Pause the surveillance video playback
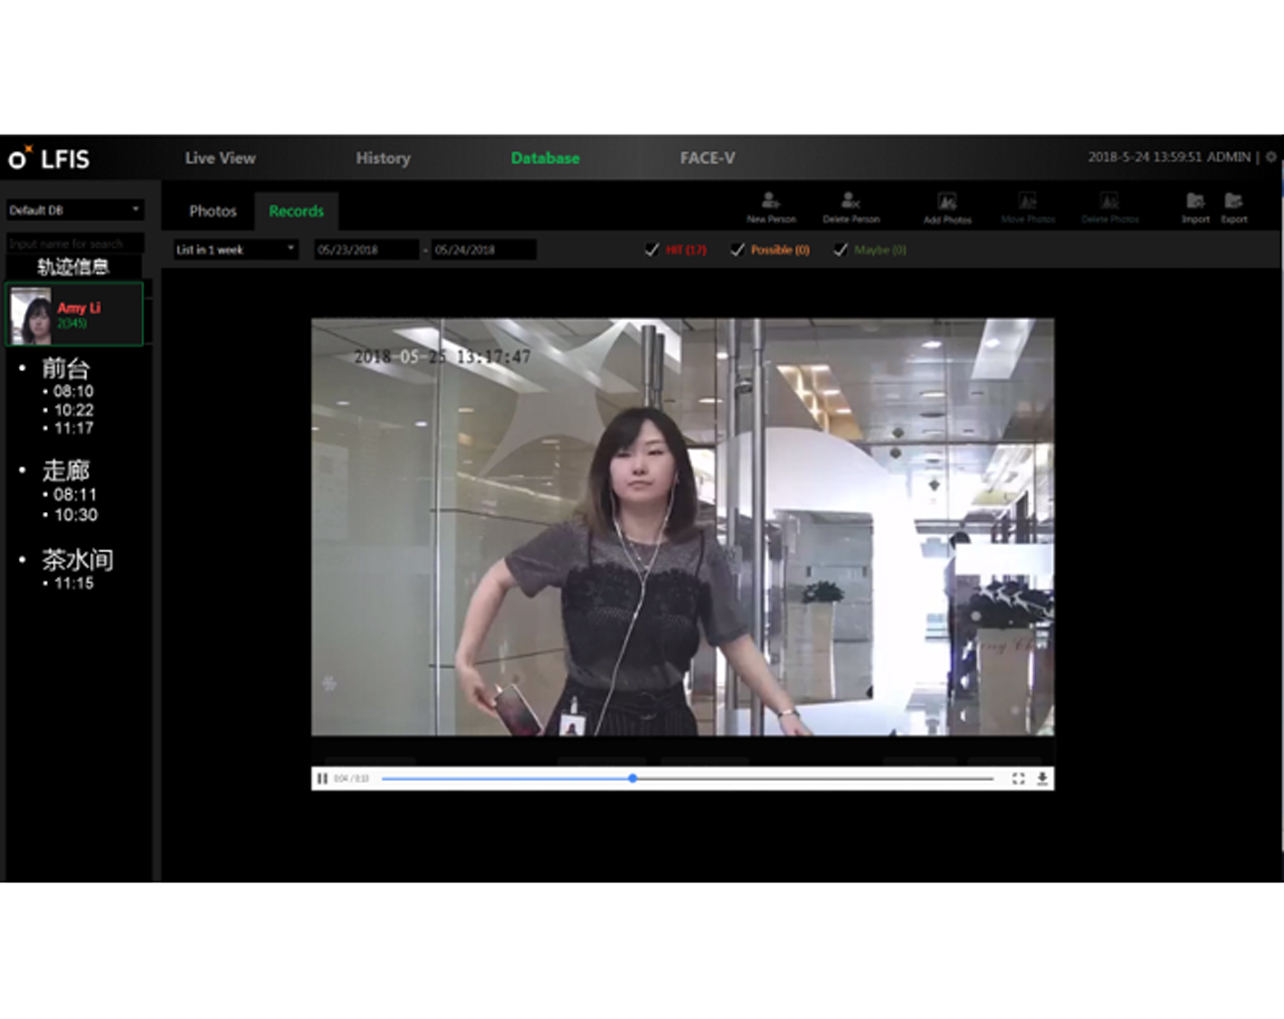The width and height of the screenshot is (1284, 1019). click(x=322, y=778)
